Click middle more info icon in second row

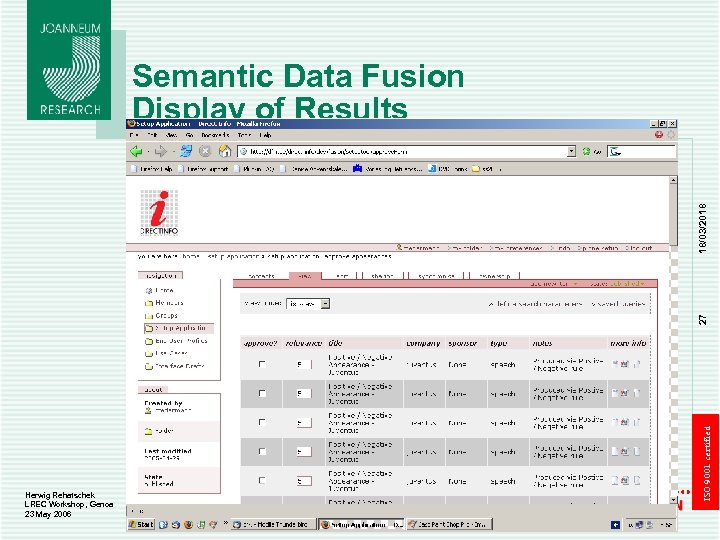625,393
